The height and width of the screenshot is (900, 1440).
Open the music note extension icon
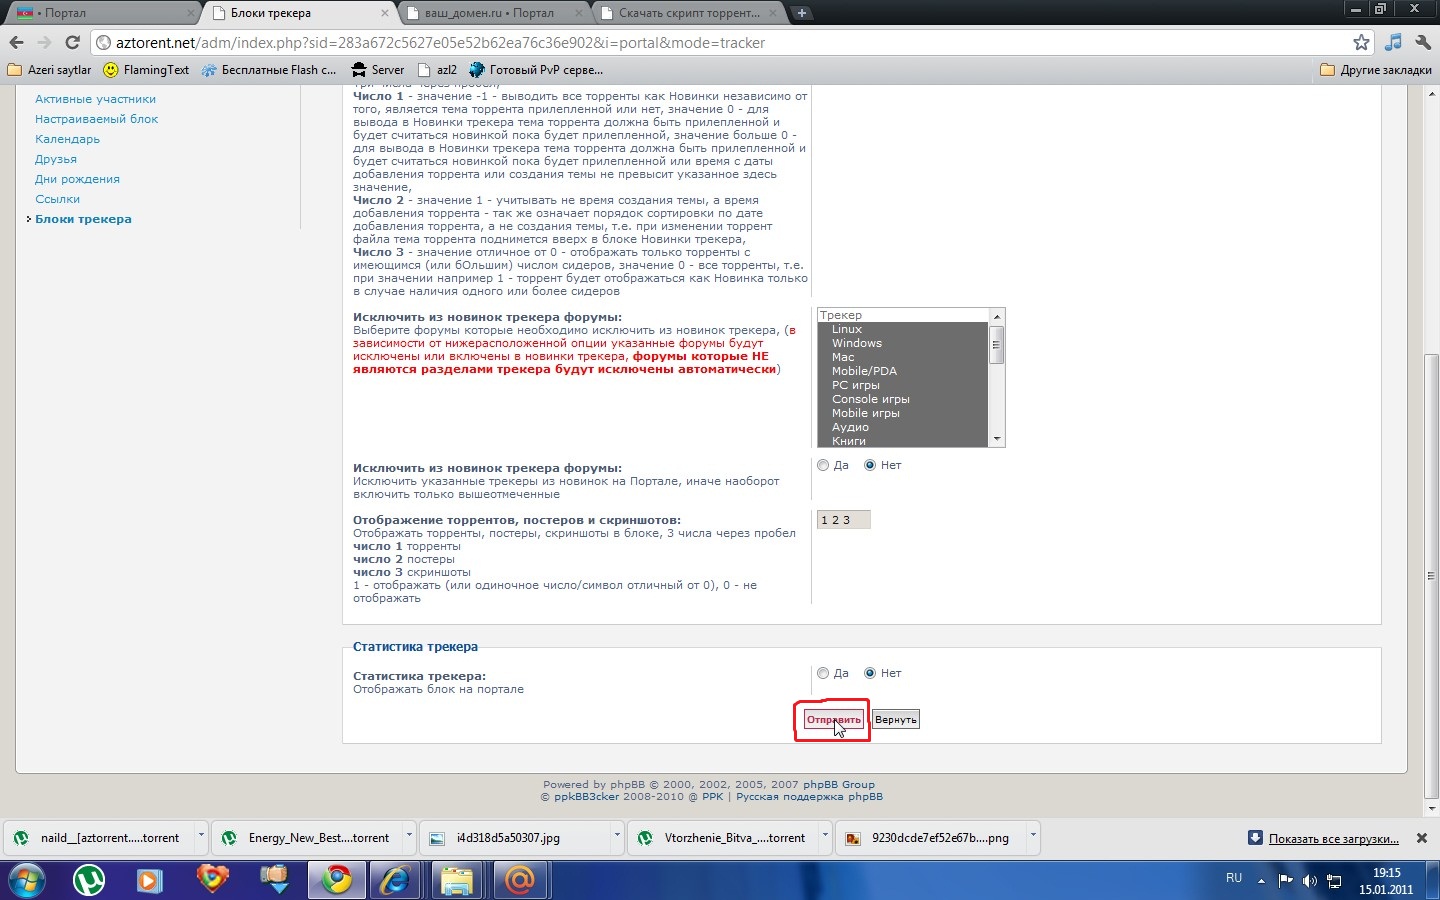(1393, 42)
